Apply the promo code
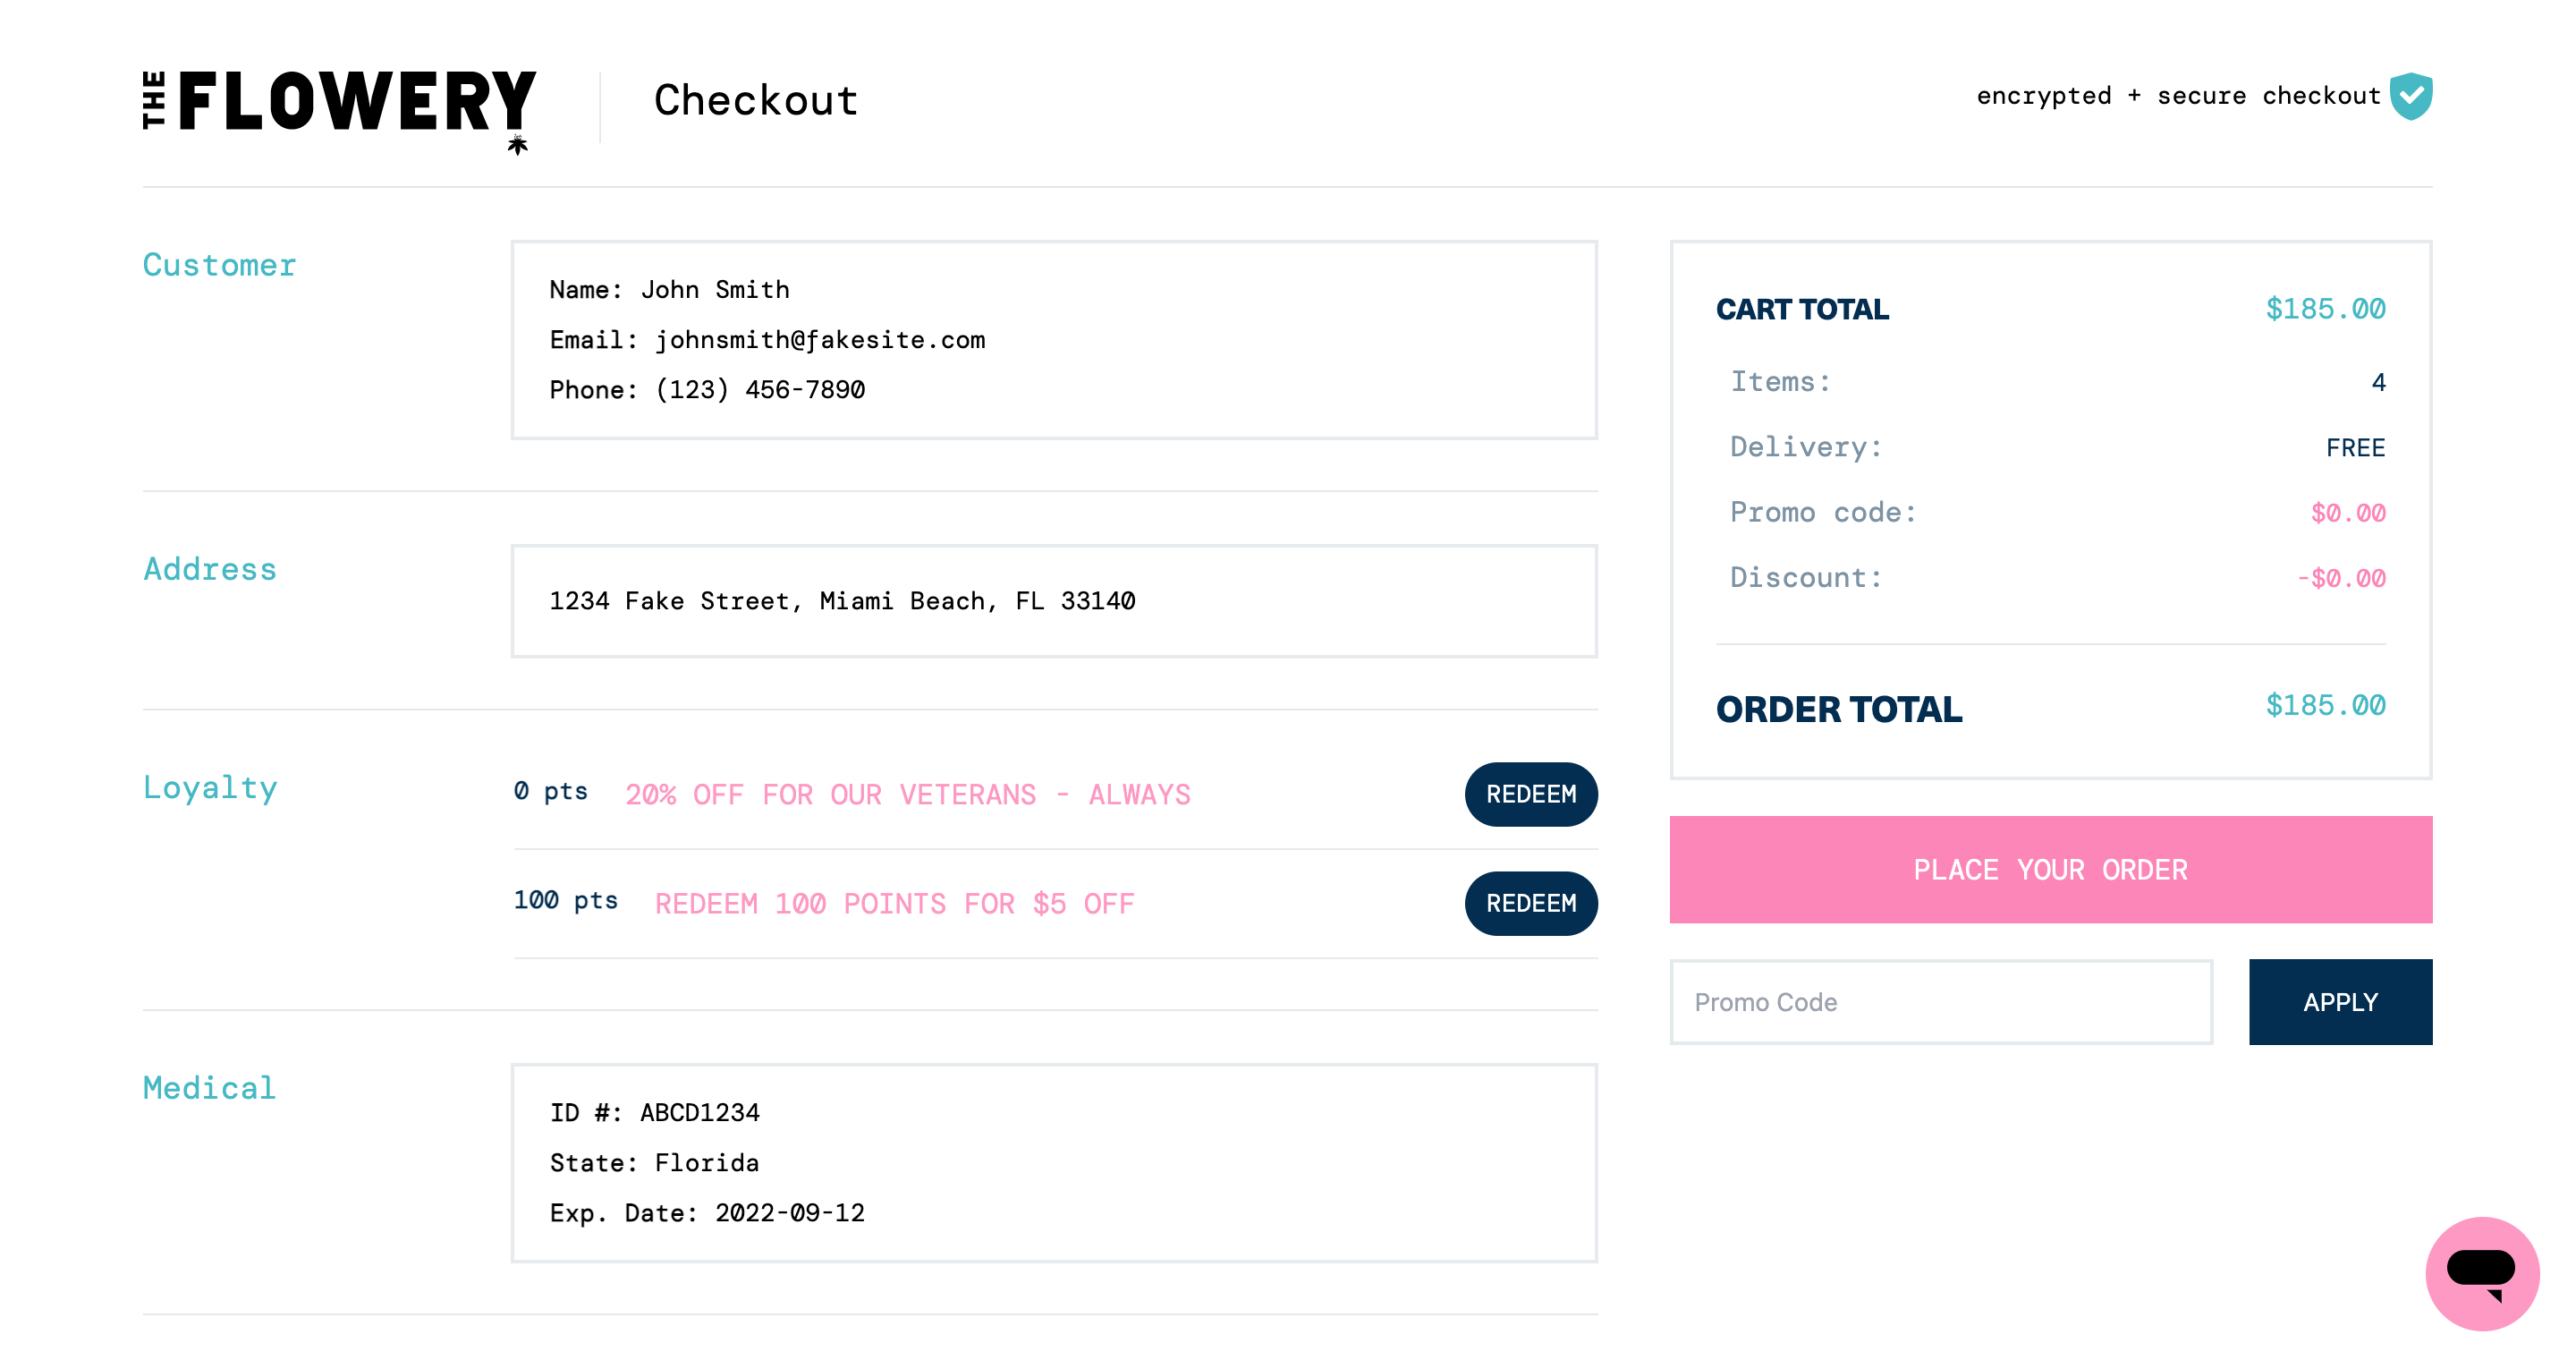2576x1360 pixels. click(x=2340, y=1002)
